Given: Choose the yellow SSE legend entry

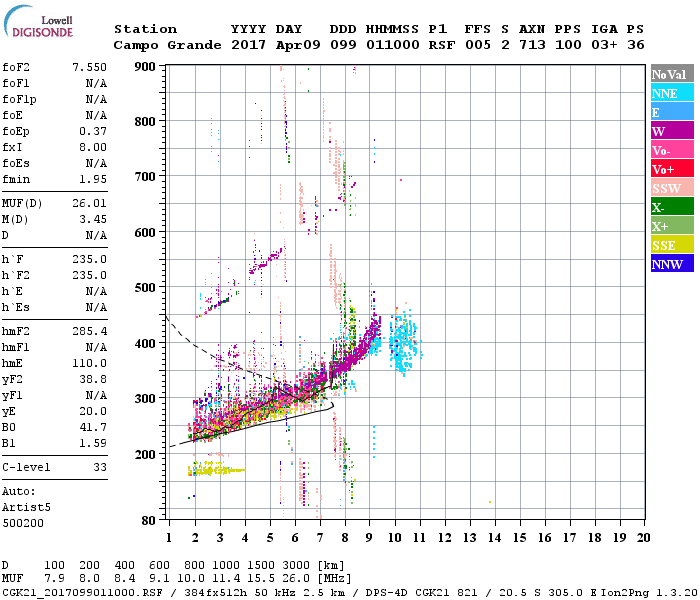Looking at the screenshot, I should (672, 245).
